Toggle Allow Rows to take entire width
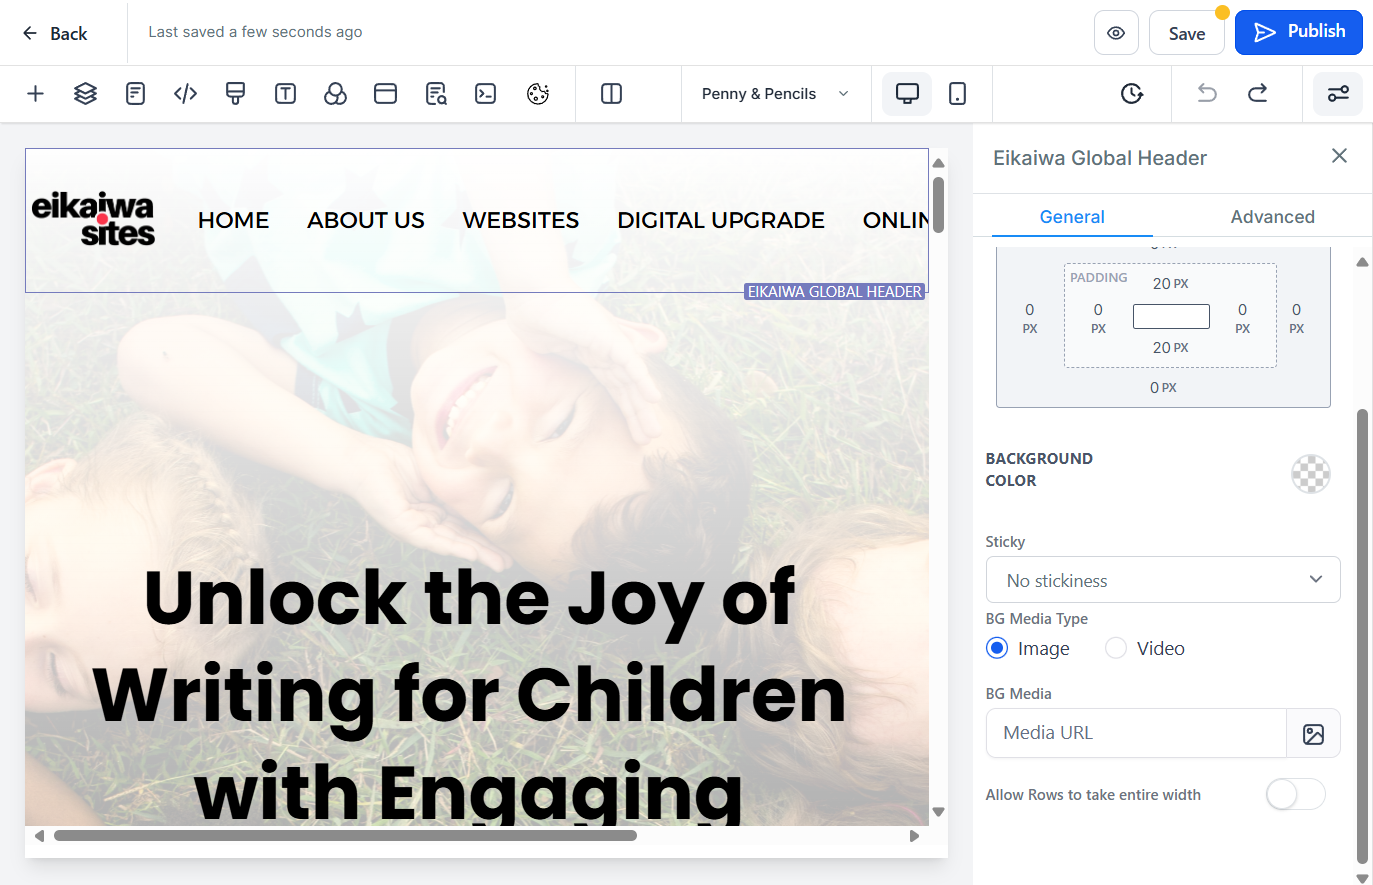The height and width of the screenshot is (885, 1373). 1295,794
